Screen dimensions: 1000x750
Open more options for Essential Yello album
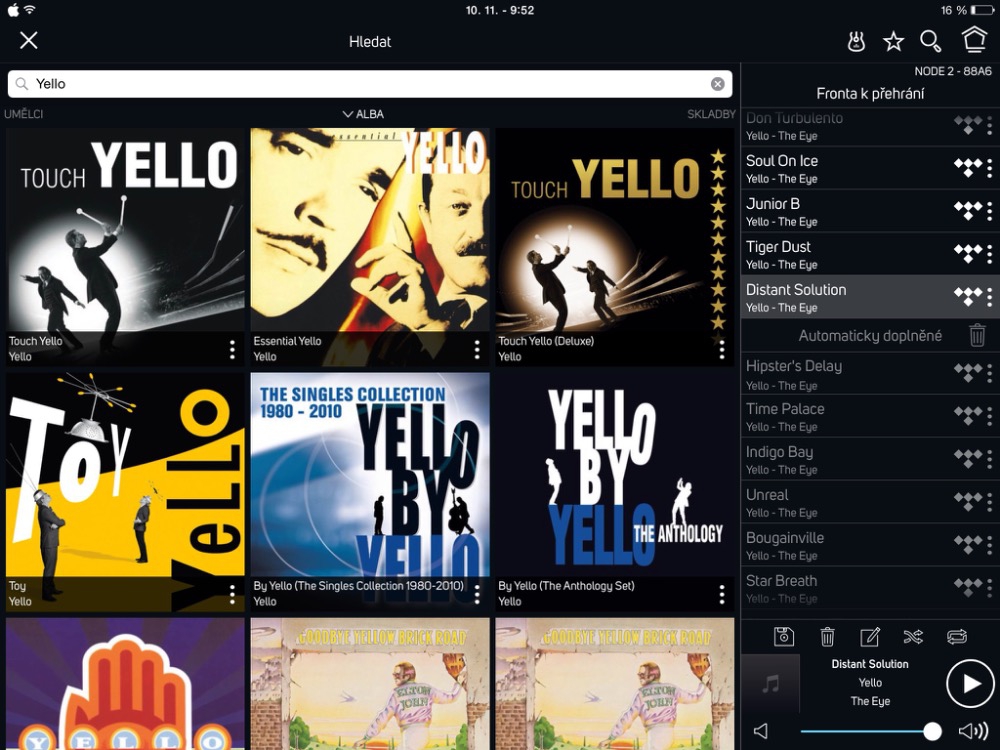477,349
